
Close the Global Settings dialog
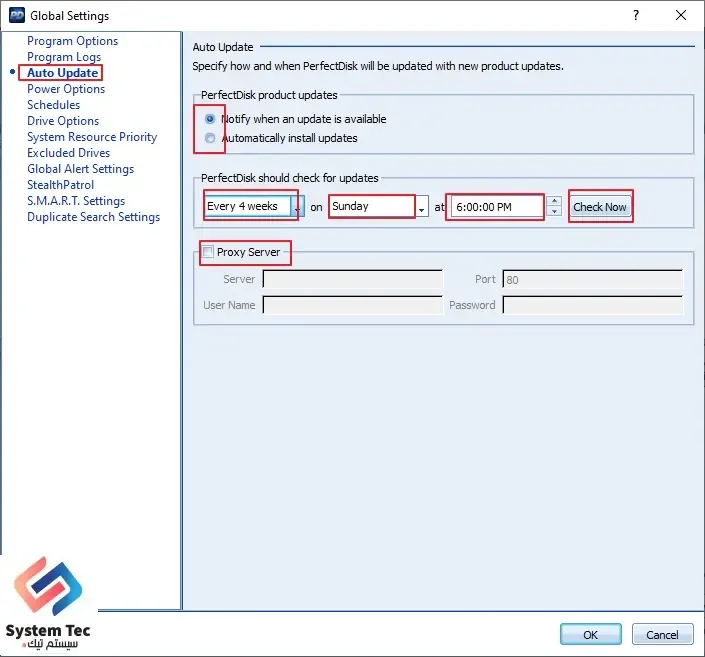pos(681,15)
